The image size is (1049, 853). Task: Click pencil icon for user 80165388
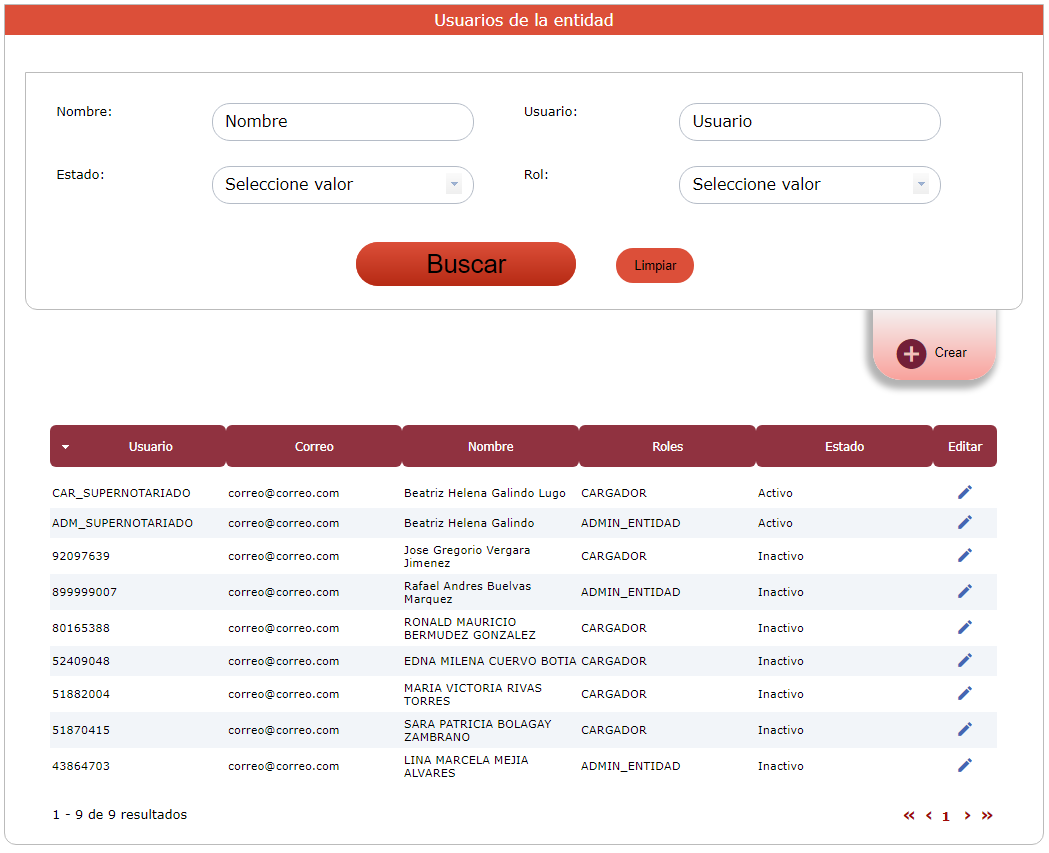point(964,627)
